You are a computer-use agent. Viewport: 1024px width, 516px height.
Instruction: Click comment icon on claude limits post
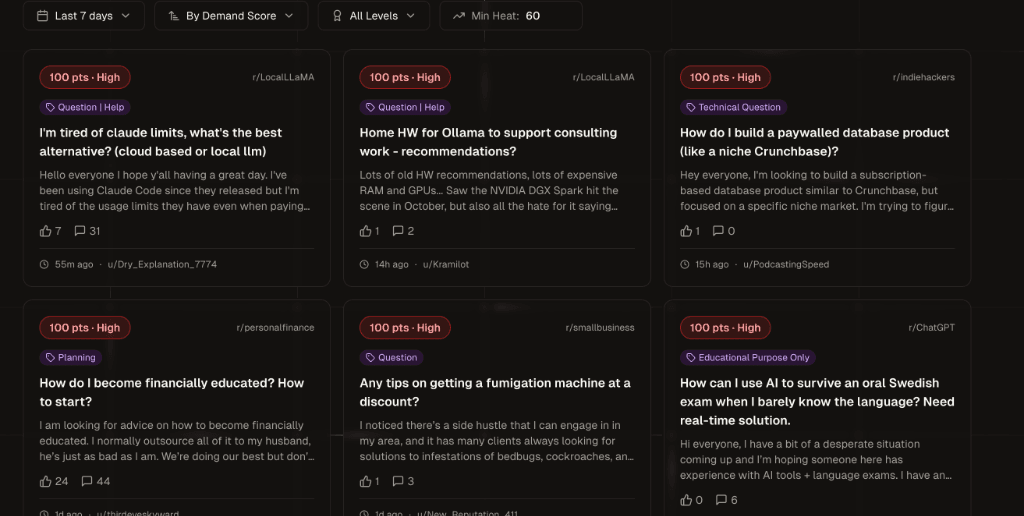(80, 231)
